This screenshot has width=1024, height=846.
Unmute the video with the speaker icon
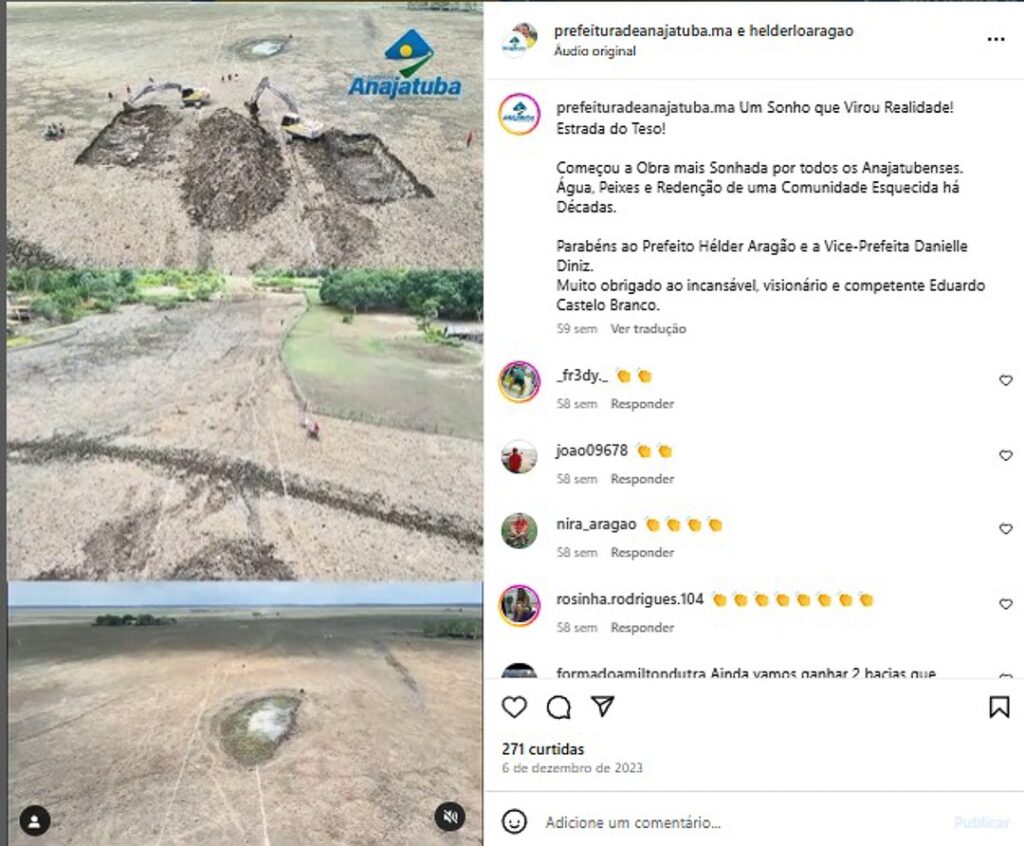click(x=450, y=817)
